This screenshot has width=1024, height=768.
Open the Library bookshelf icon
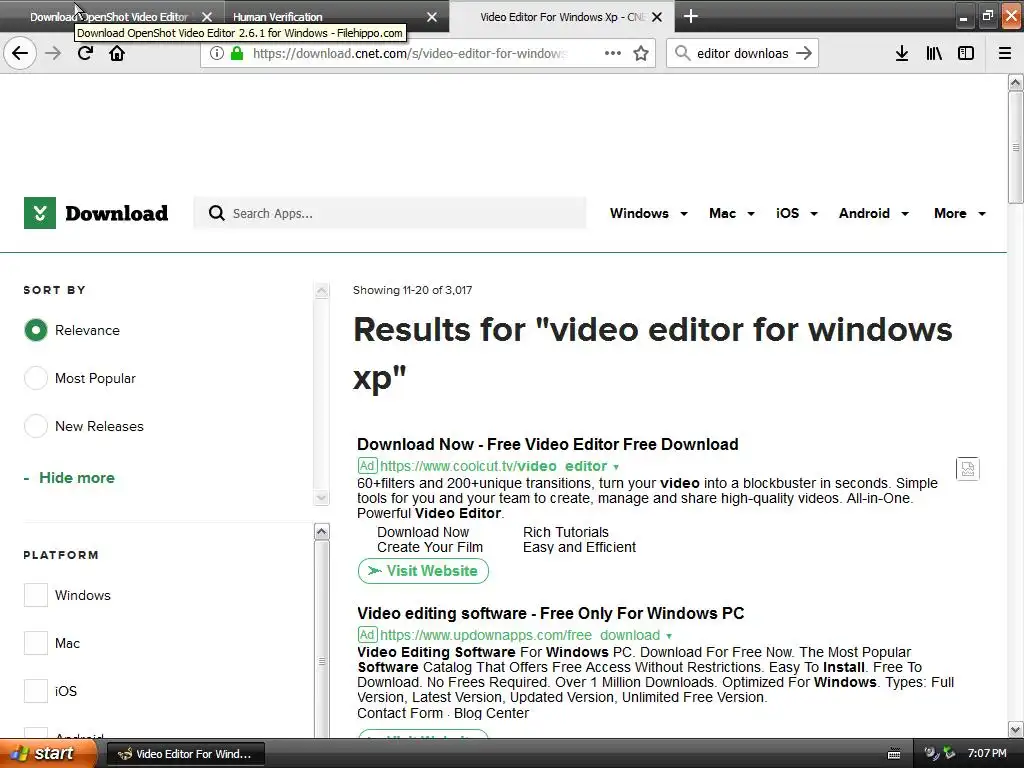[x=934, y=54]
